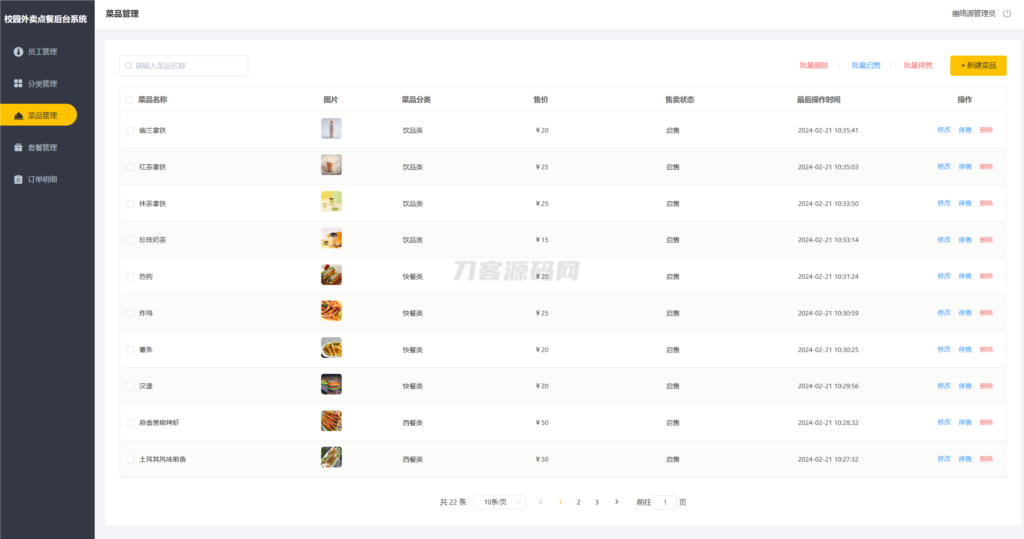Select the 炸鸡 row checkbox
Image resolution: width=1024 pixels, height=539 pixels.
[129, 313]
